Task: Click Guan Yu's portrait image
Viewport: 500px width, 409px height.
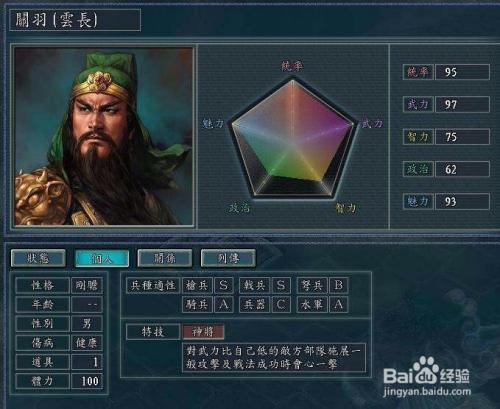Action: click(x=104, y=136)
